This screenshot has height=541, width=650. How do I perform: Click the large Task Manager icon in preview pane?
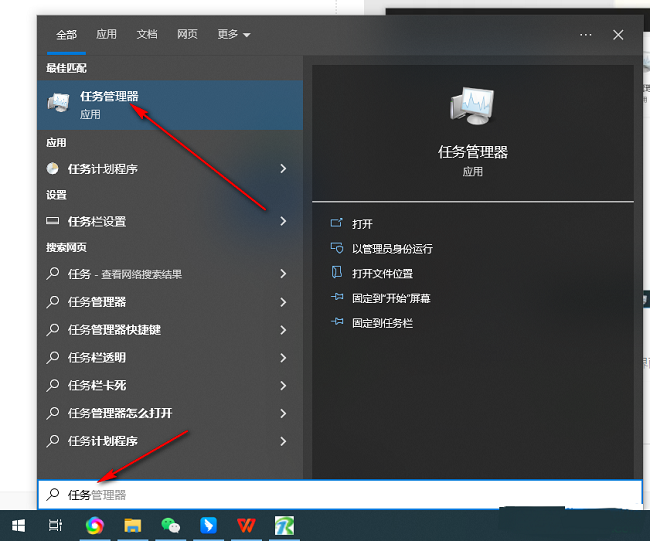[x=472, y=106]
